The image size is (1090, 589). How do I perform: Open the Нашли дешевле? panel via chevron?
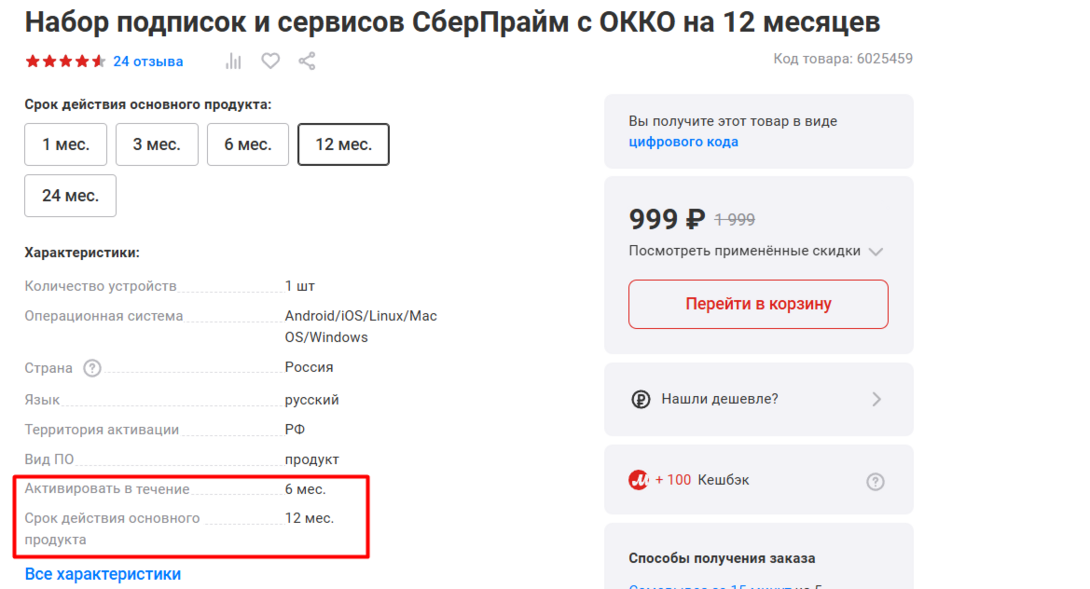tap(877, 398)
